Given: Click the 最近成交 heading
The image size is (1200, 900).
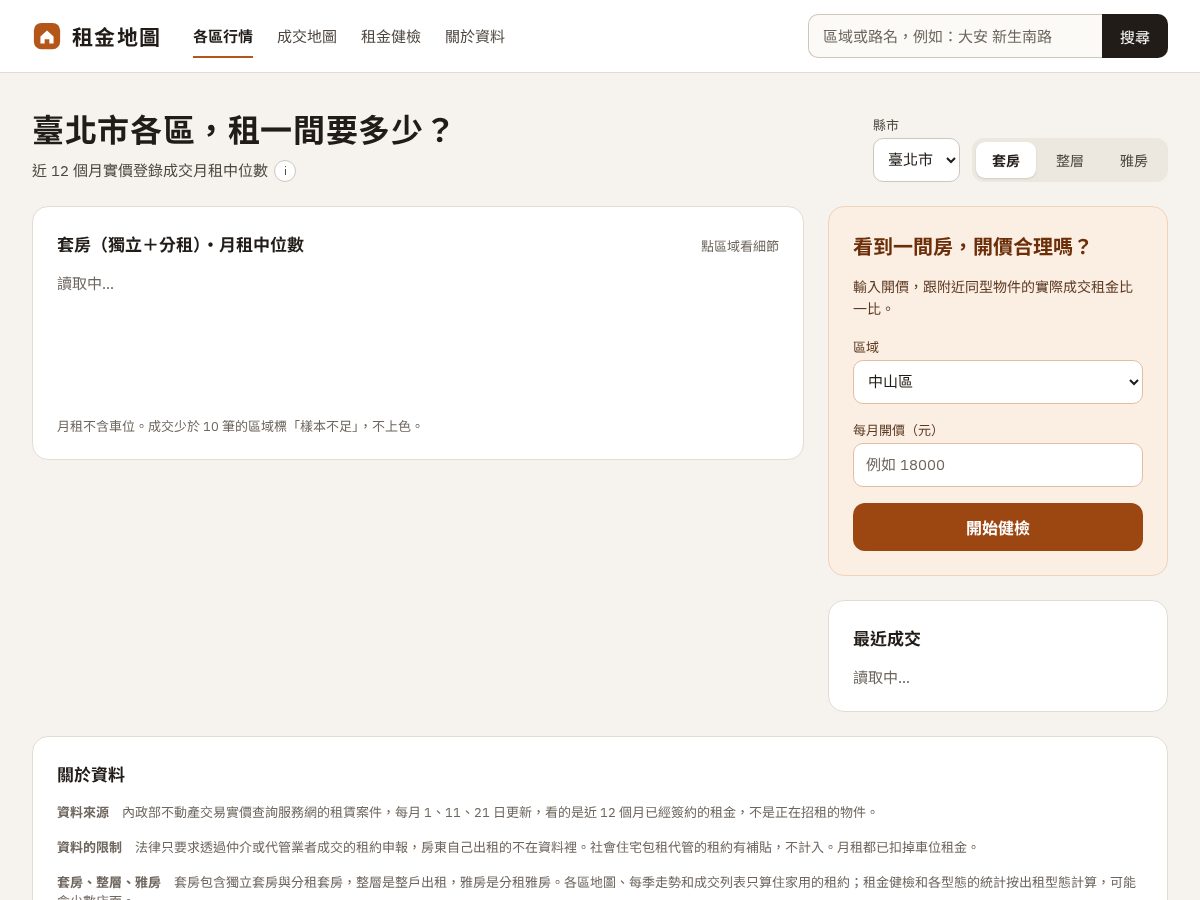Looking at the screenshot, I should coord(887,639).
